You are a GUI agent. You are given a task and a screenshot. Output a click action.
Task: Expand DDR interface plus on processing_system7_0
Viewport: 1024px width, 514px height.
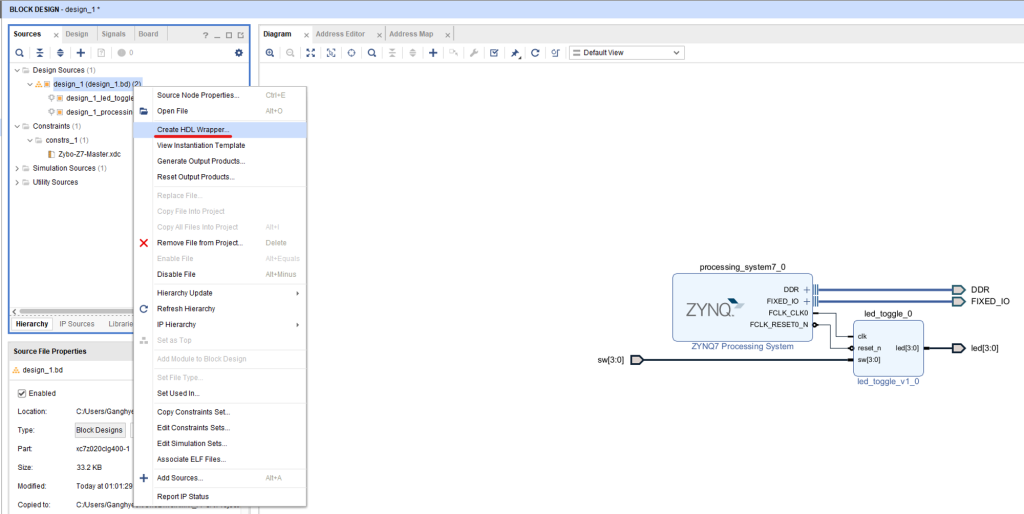click(x=807, y=290)
